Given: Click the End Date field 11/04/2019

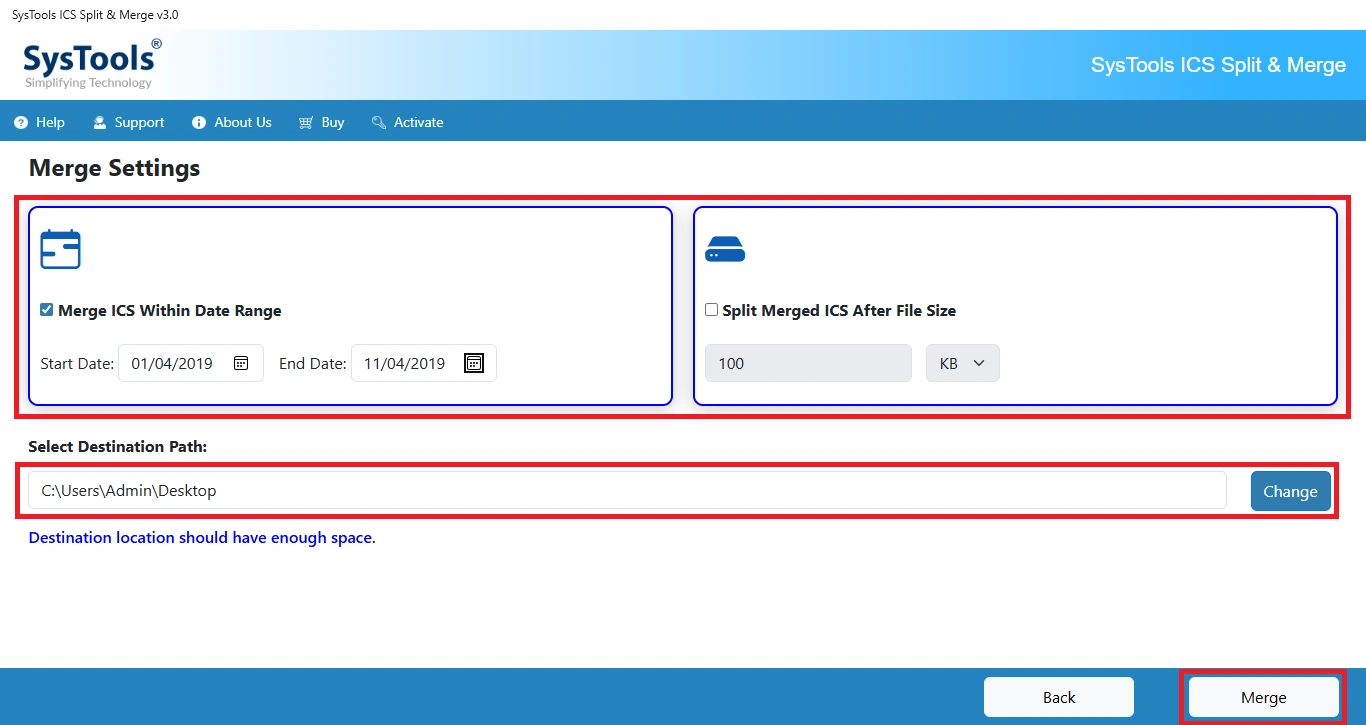Looking at the screenshot, I should tap(424, 363).
